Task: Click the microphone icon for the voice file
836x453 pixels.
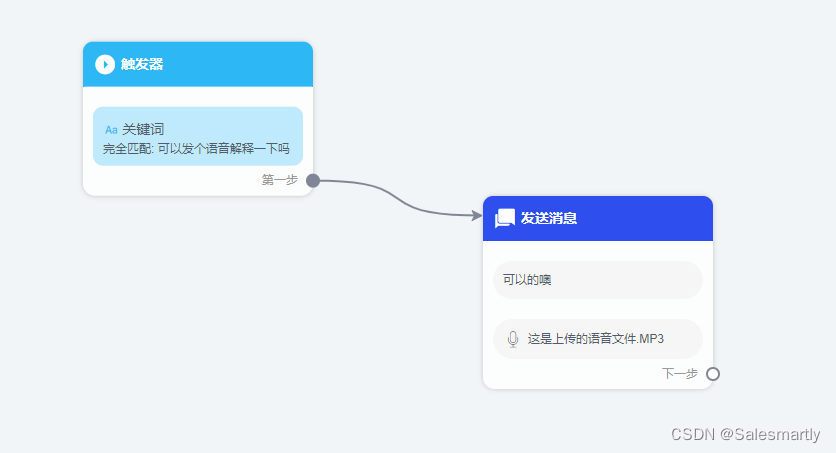Action: pyautogui.click(x=512, y=339)
